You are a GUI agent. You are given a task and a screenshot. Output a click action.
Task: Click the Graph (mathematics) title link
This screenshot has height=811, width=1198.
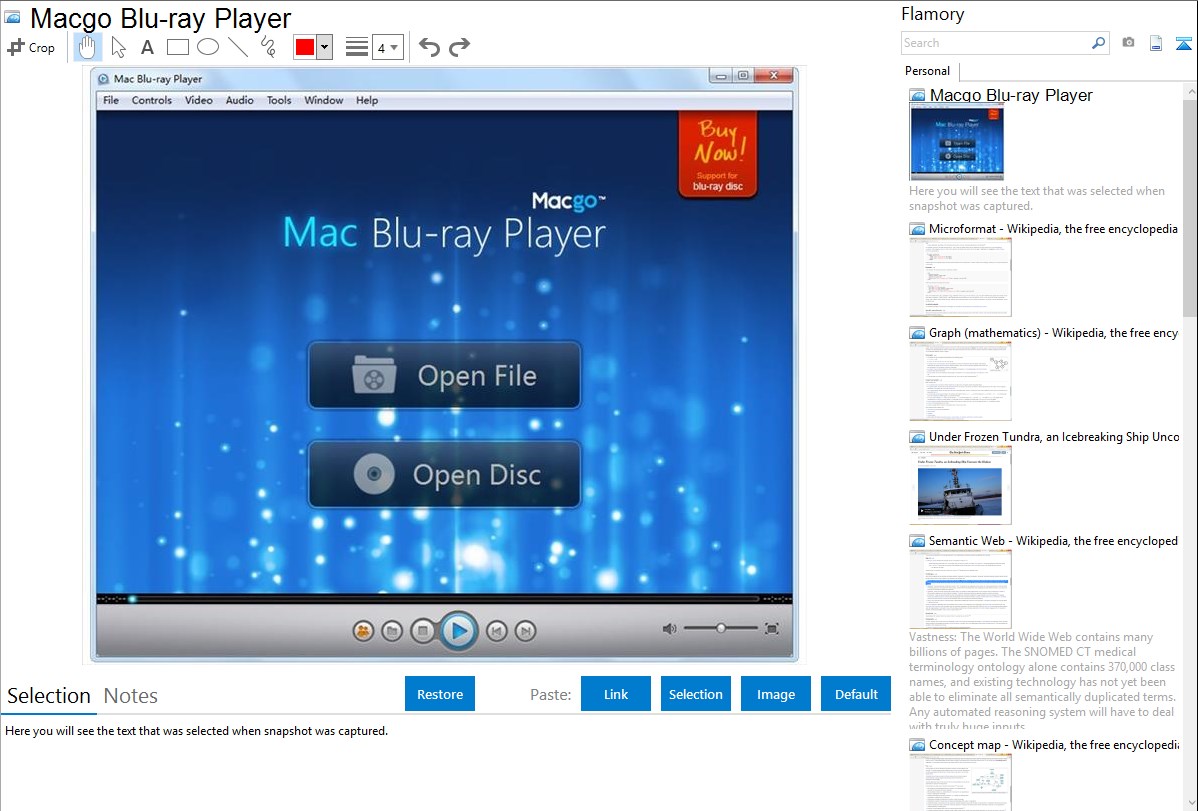tap(1053, 333)
